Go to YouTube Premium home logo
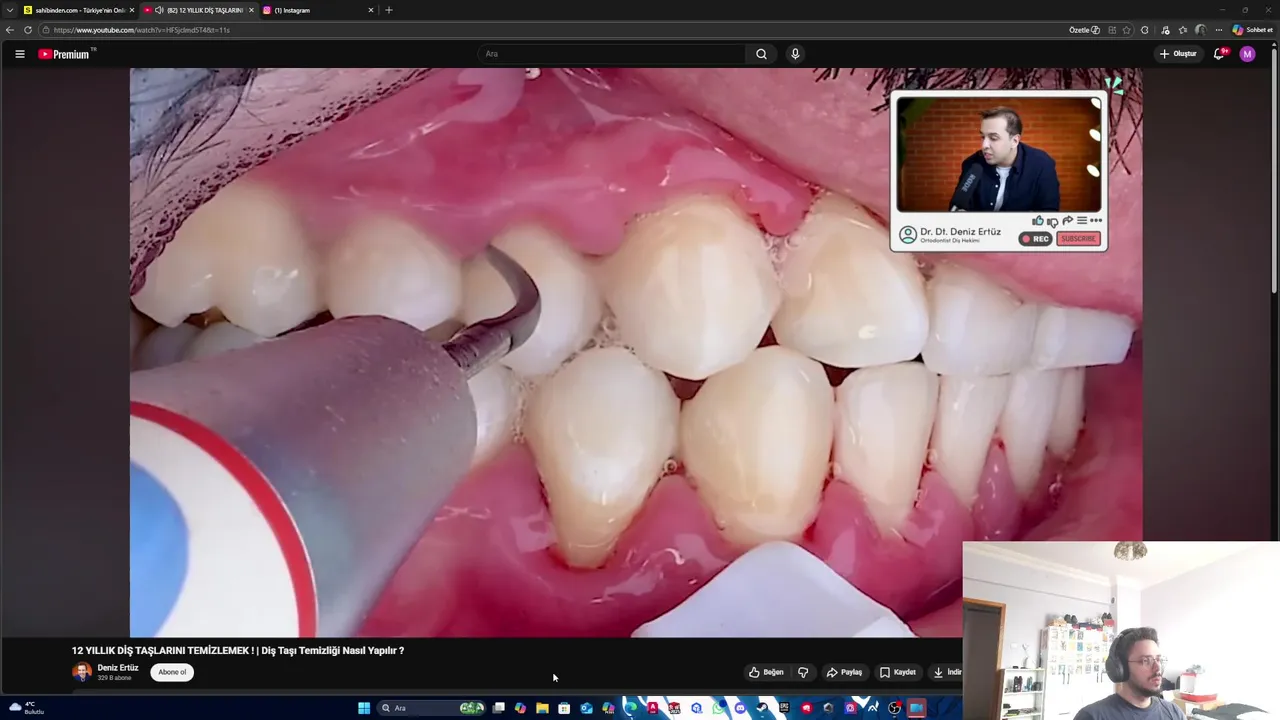 click(x=66, y=54)
